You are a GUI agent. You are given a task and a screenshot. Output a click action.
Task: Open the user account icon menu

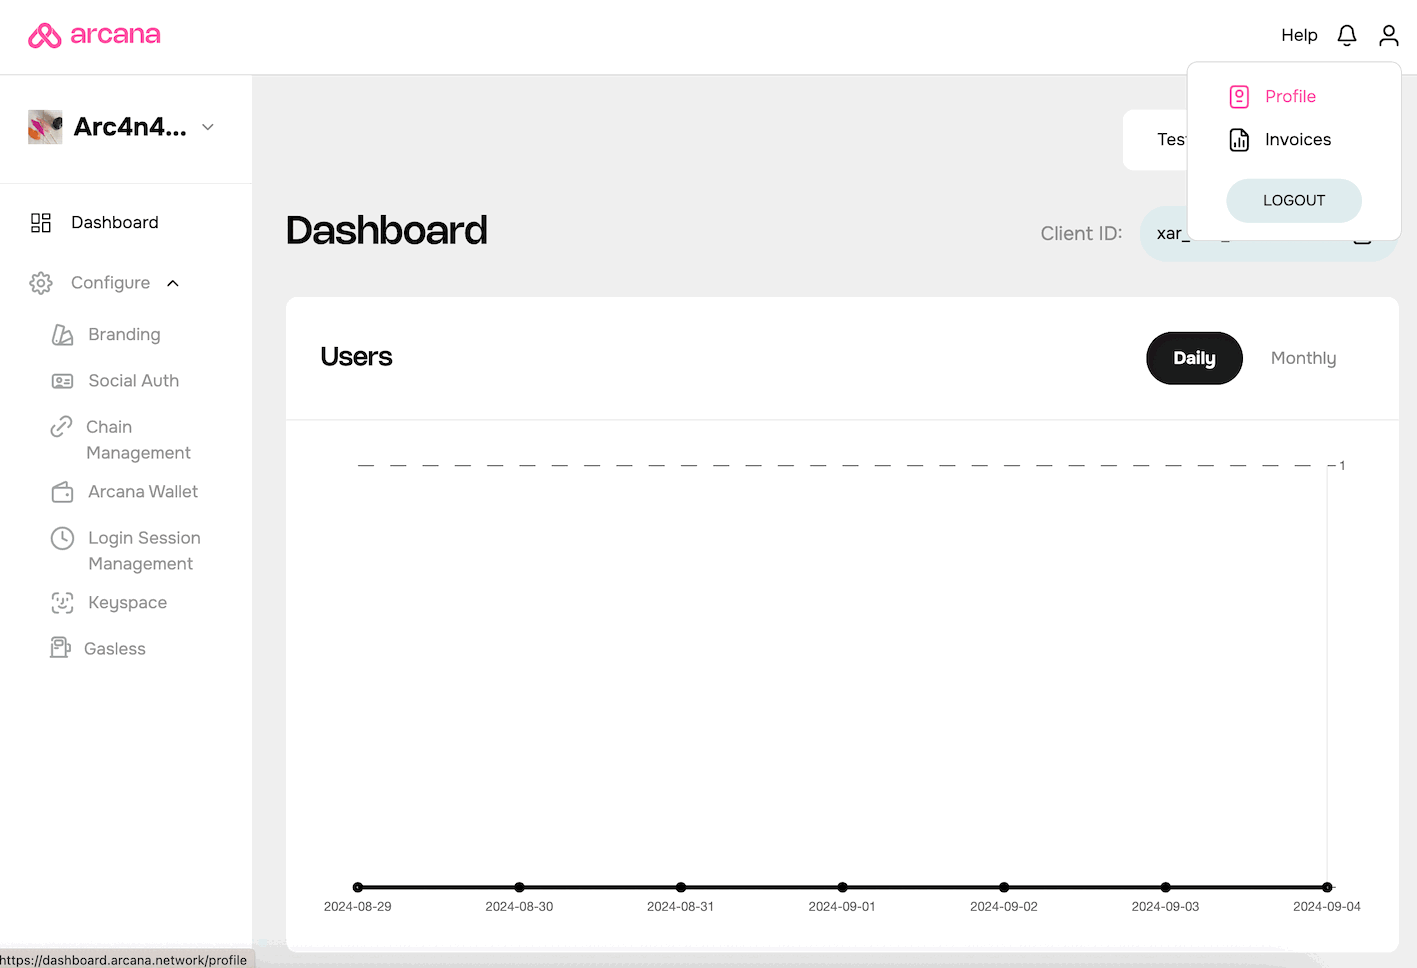tap(1389, 35)
